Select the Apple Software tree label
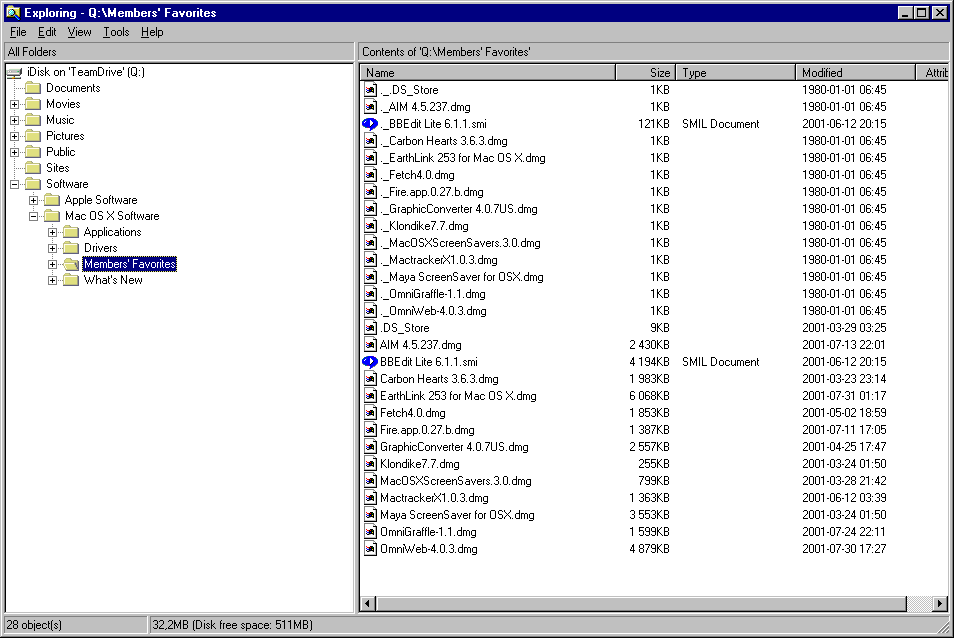The width and height of the screenshot is (954, 638). click(101, 200)
